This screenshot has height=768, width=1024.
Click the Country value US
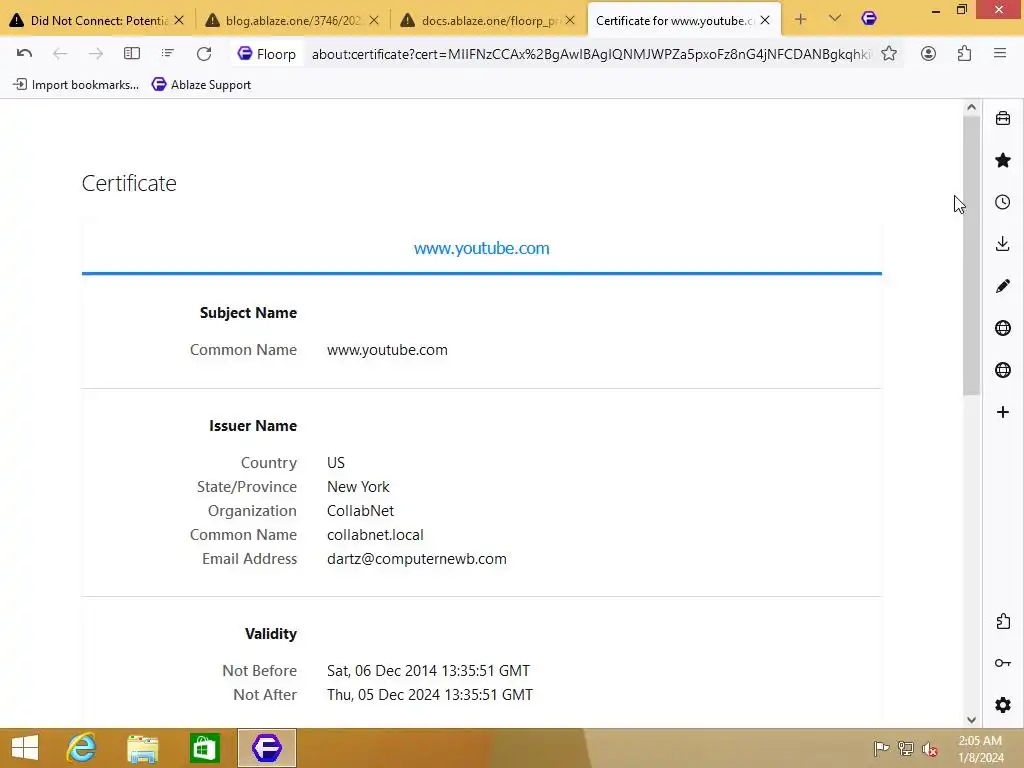pos(336,462)
